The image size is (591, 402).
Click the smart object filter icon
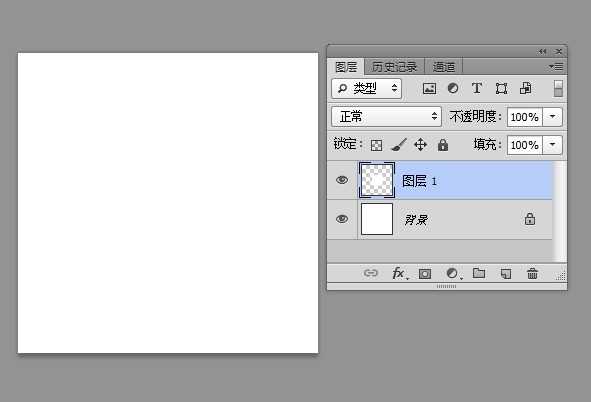pos(525,88)
